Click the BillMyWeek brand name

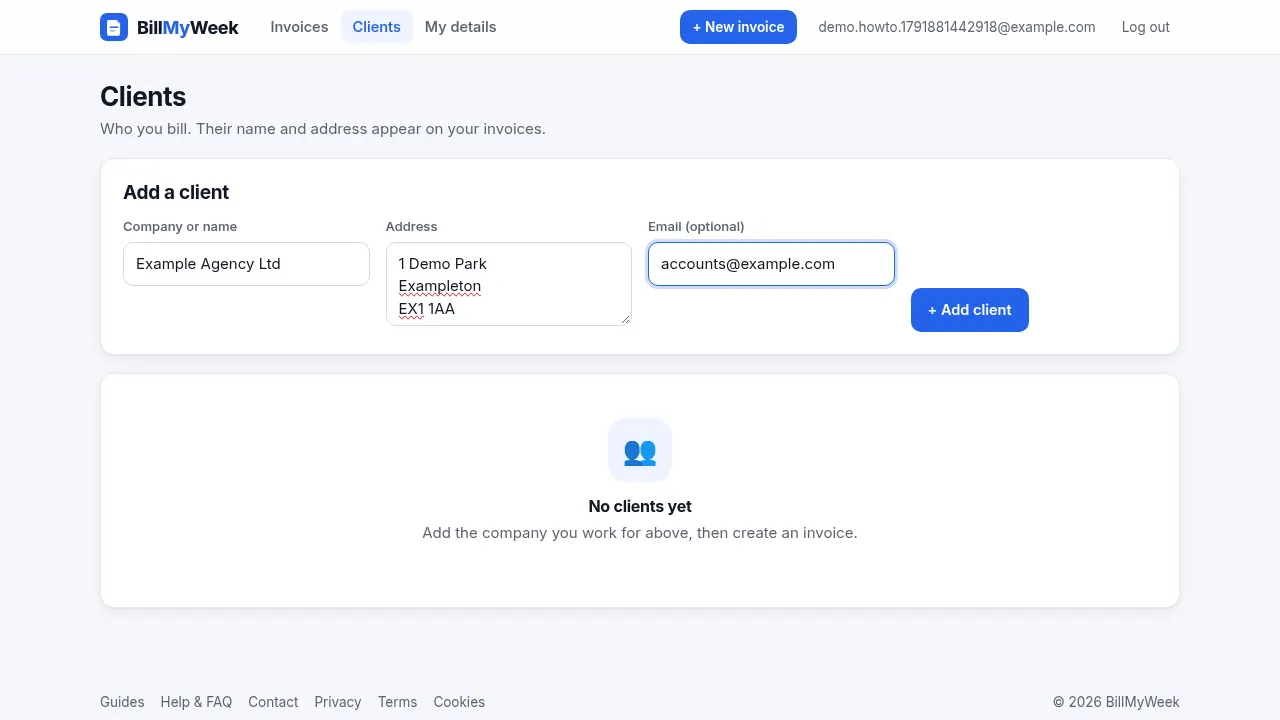click(188, 27)
